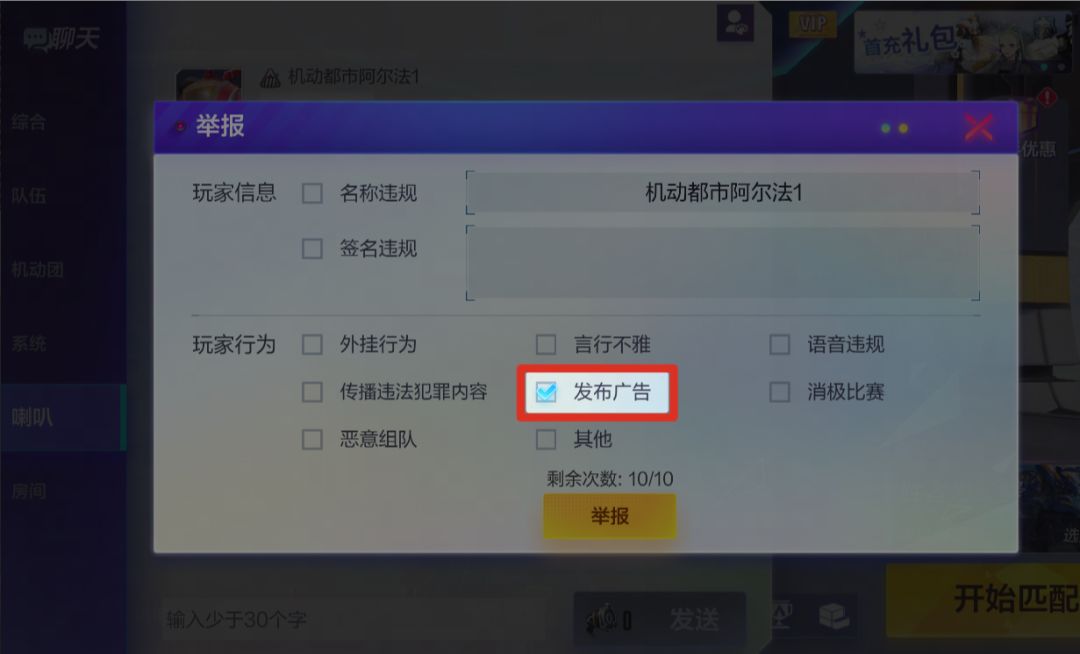The image size is (1080, 654).
Task: Open the 首充礼包 banner
Action: point(964,41)
